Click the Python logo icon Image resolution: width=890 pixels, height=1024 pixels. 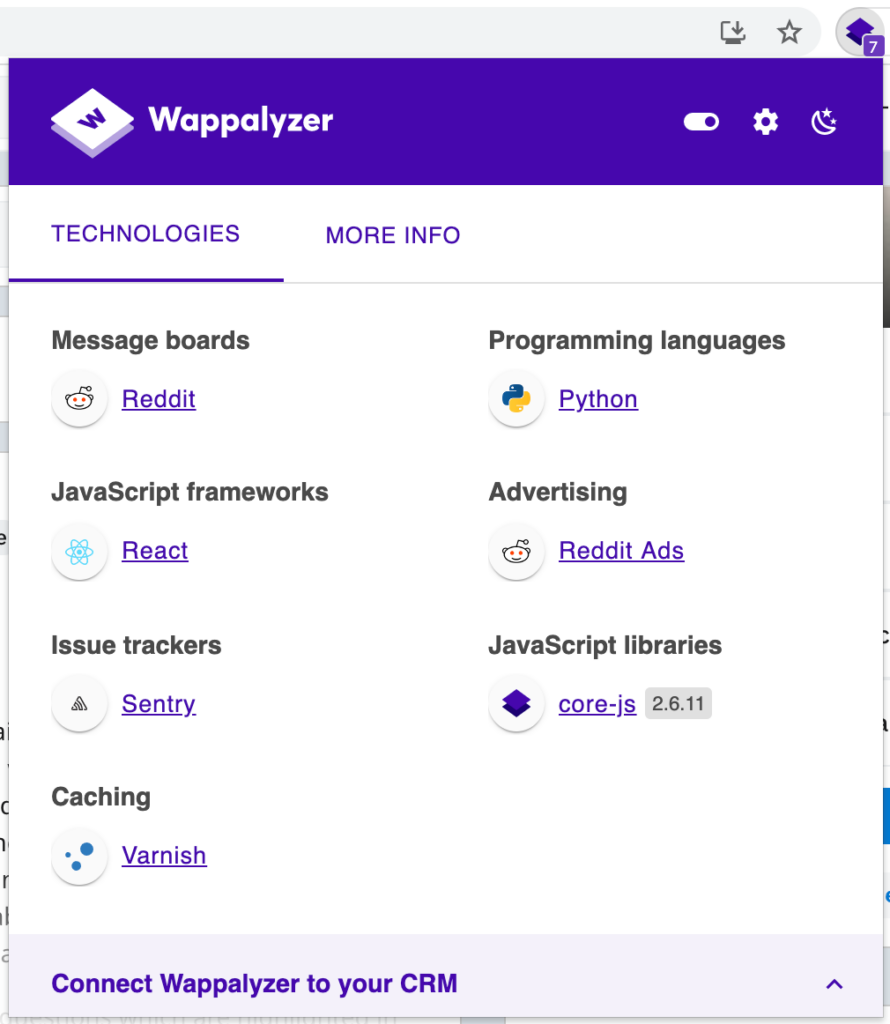tap(516, 398)
